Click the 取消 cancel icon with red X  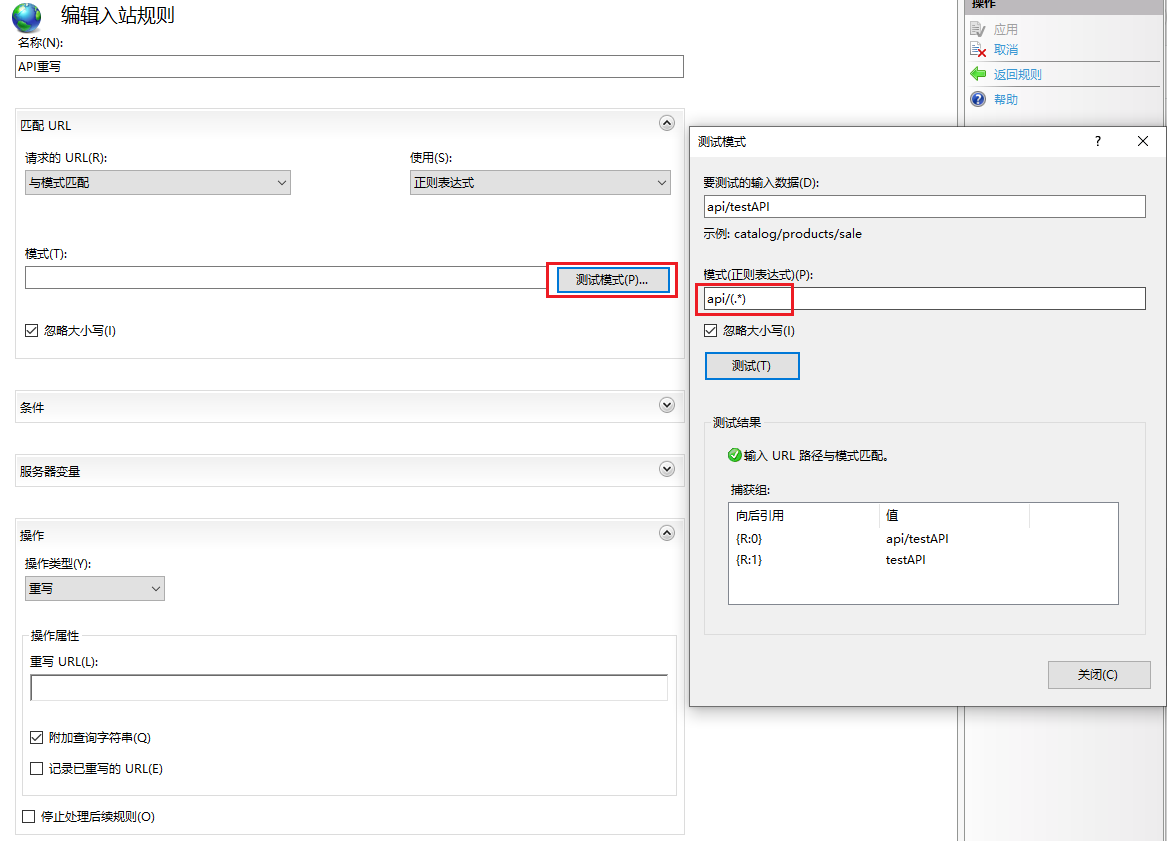click(x=978, y=50)
